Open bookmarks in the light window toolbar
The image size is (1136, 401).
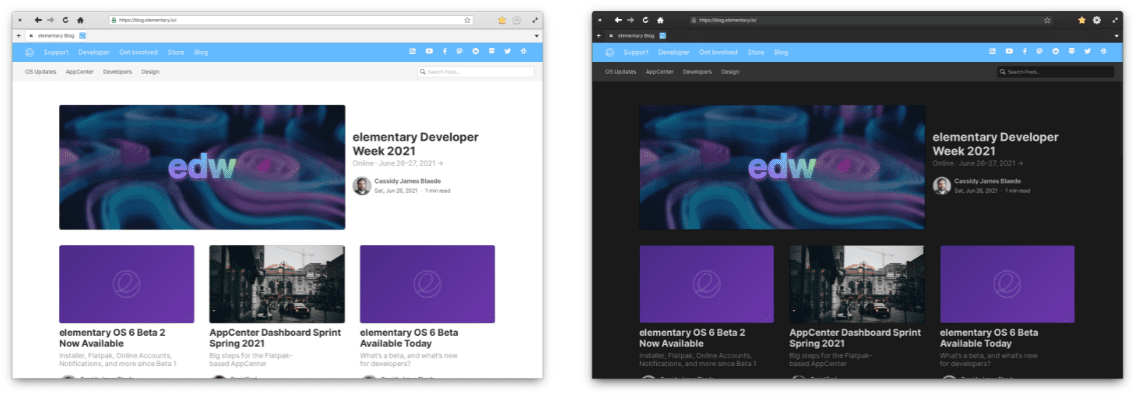point(502,20)
